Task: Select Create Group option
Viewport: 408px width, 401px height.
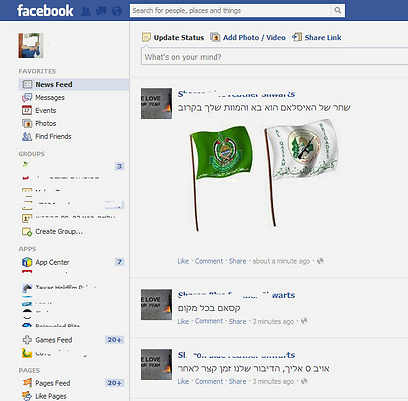Action: [x=53, y=231]
